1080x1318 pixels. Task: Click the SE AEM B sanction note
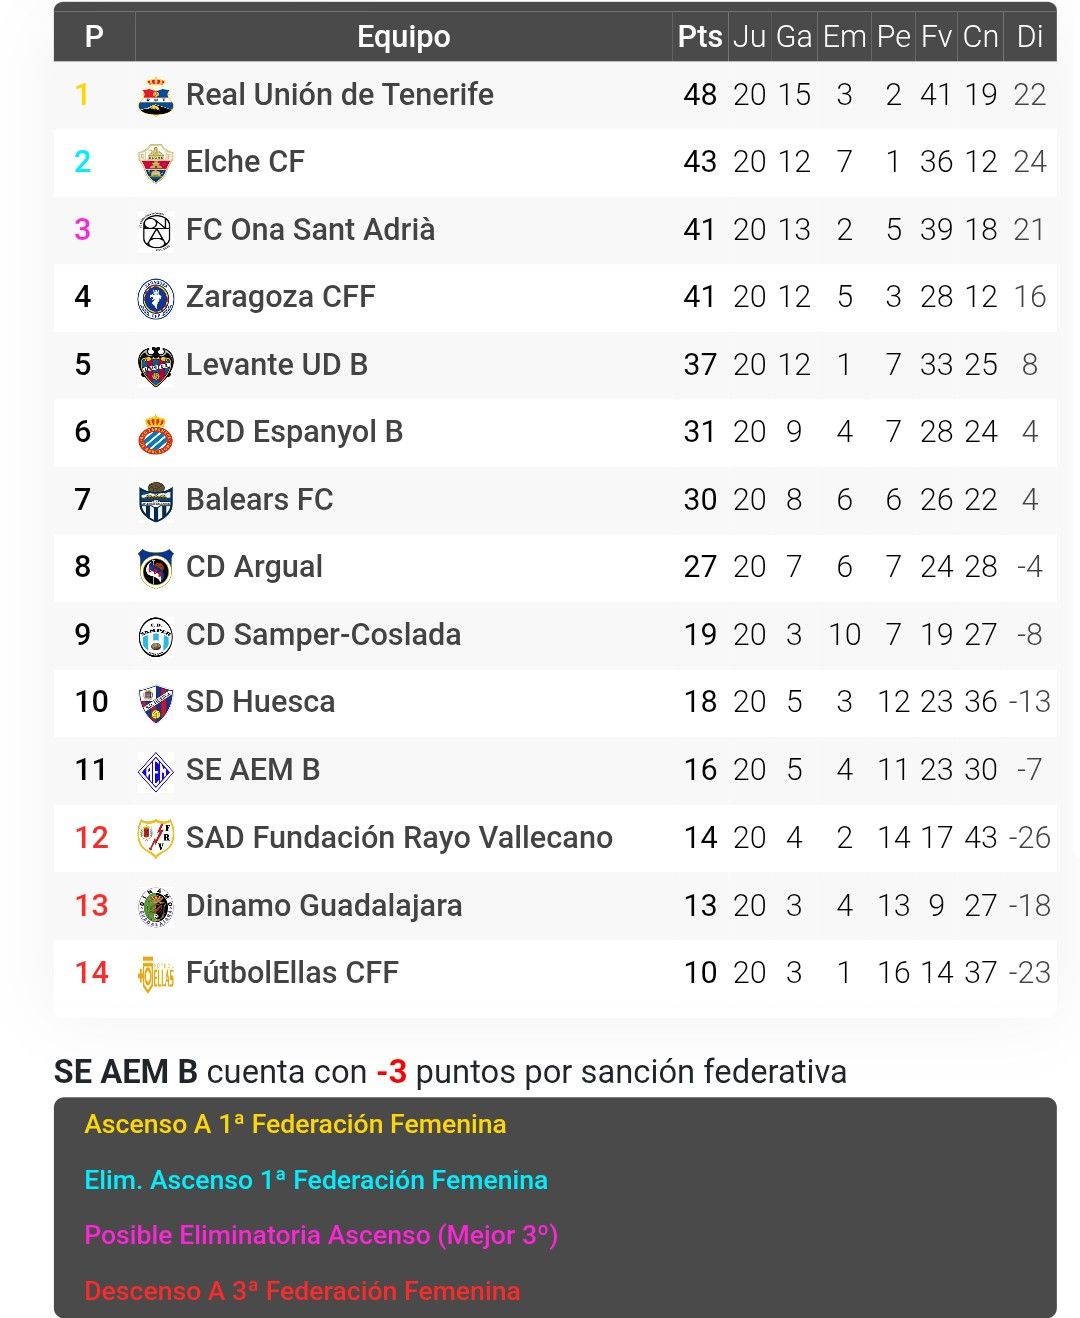[x=450, y=1071]
